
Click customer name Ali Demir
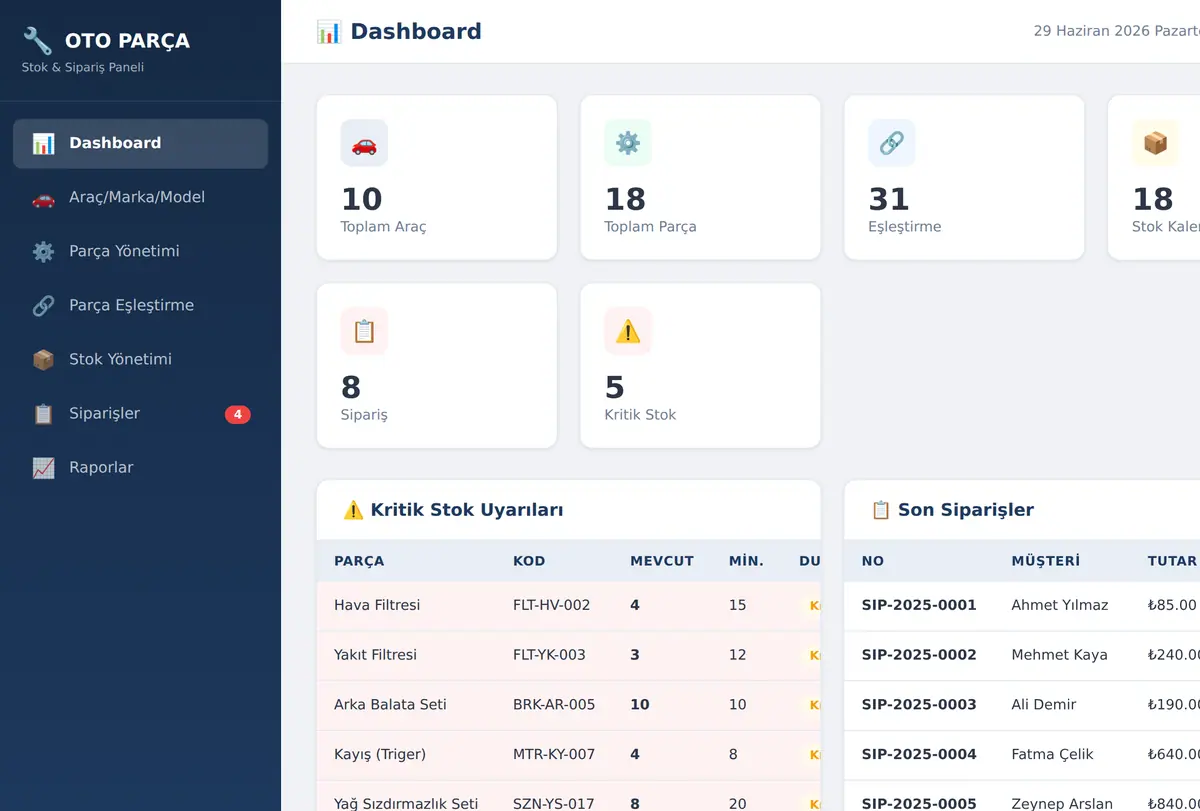[1044, 704]
